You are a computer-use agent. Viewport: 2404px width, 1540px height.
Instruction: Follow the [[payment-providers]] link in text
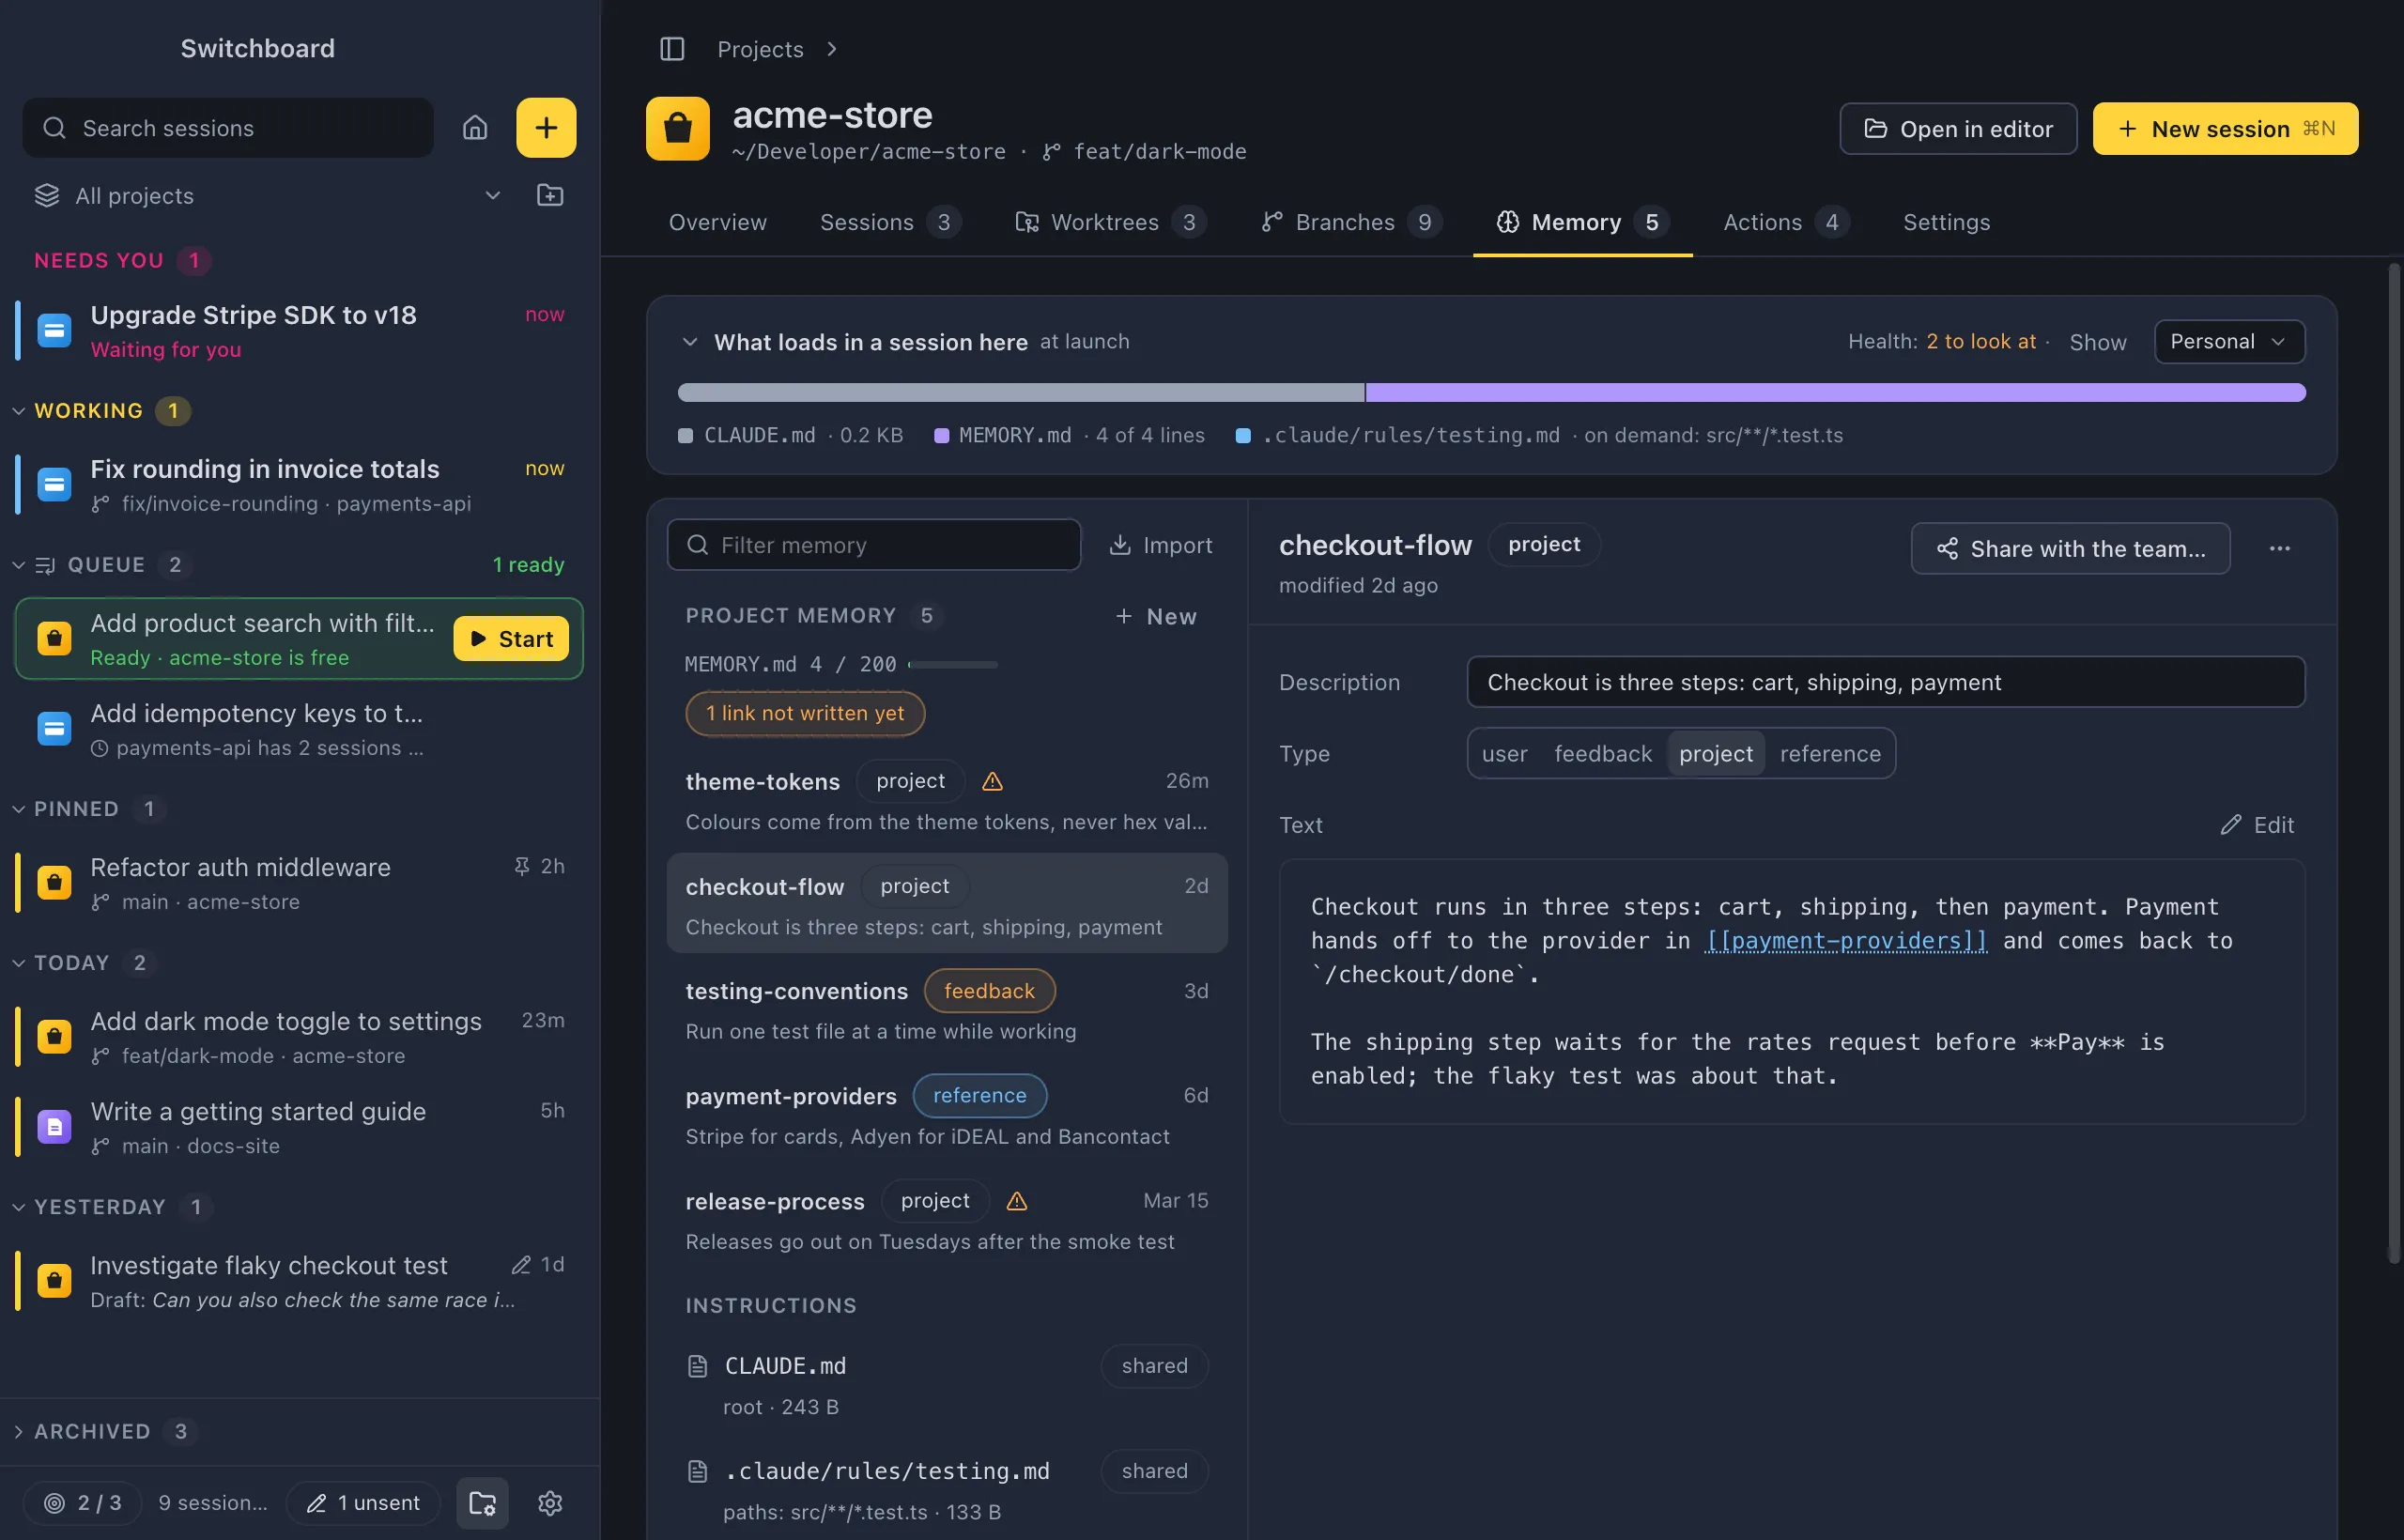pyautogui.click(x=1846, y=941)
